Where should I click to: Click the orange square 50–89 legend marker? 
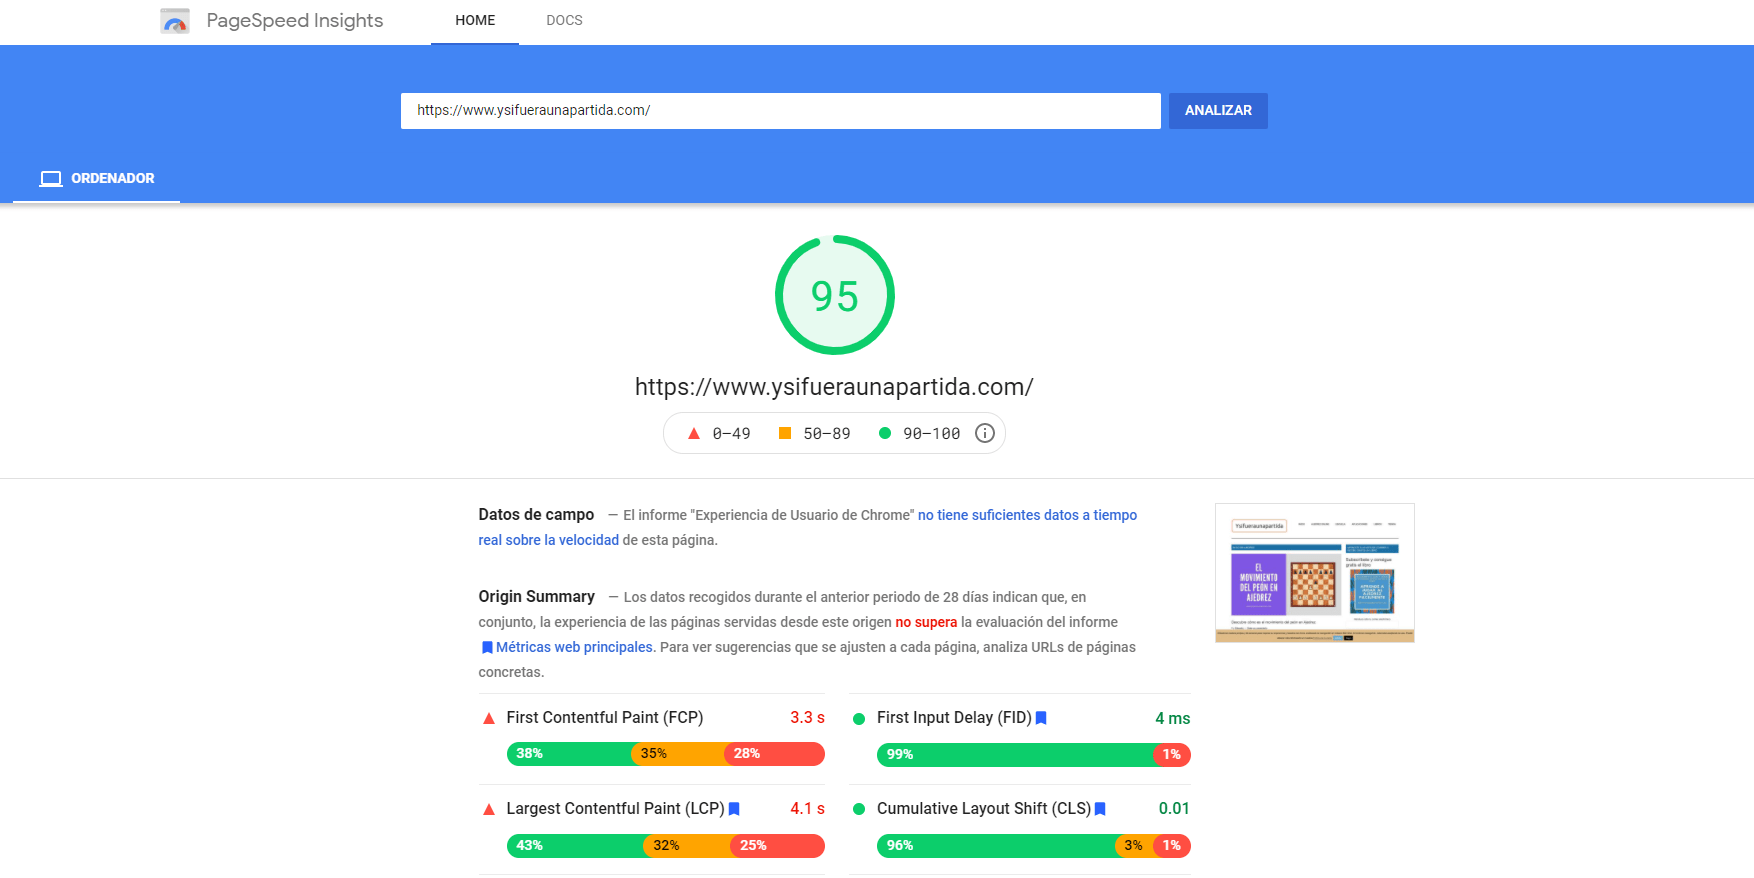(x=785, y=433)
